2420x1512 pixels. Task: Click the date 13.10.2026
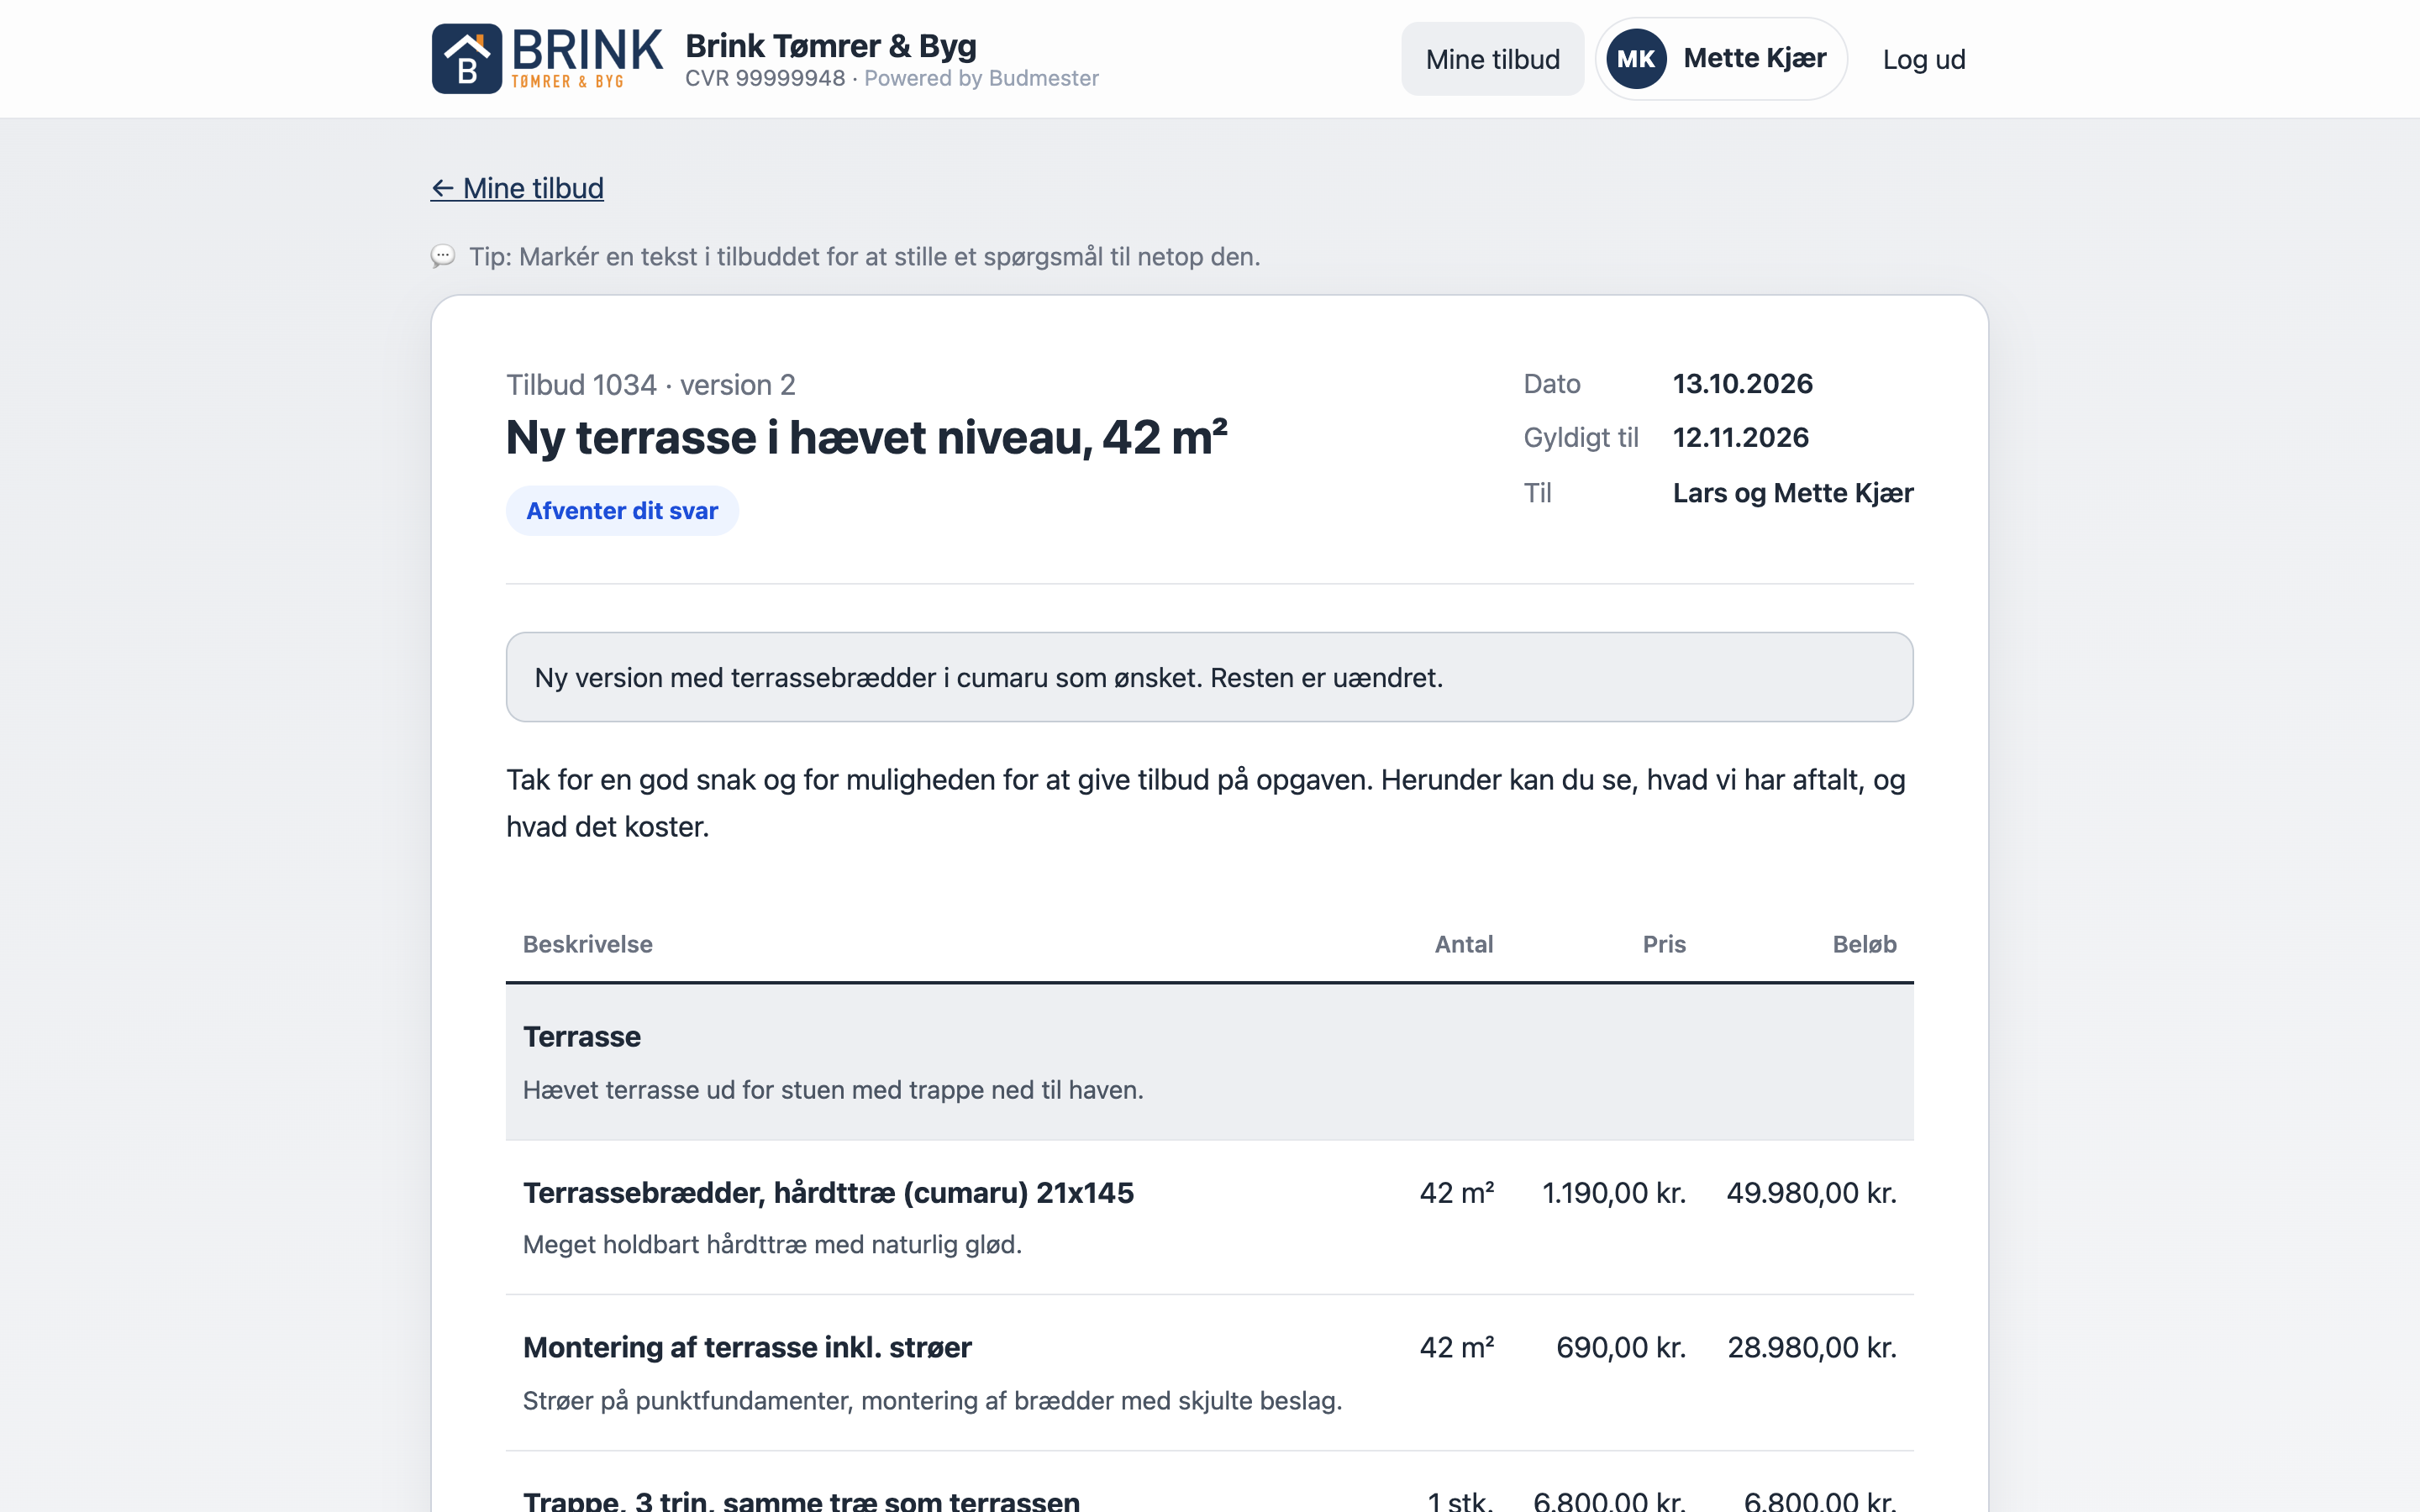pos(1742,383)
